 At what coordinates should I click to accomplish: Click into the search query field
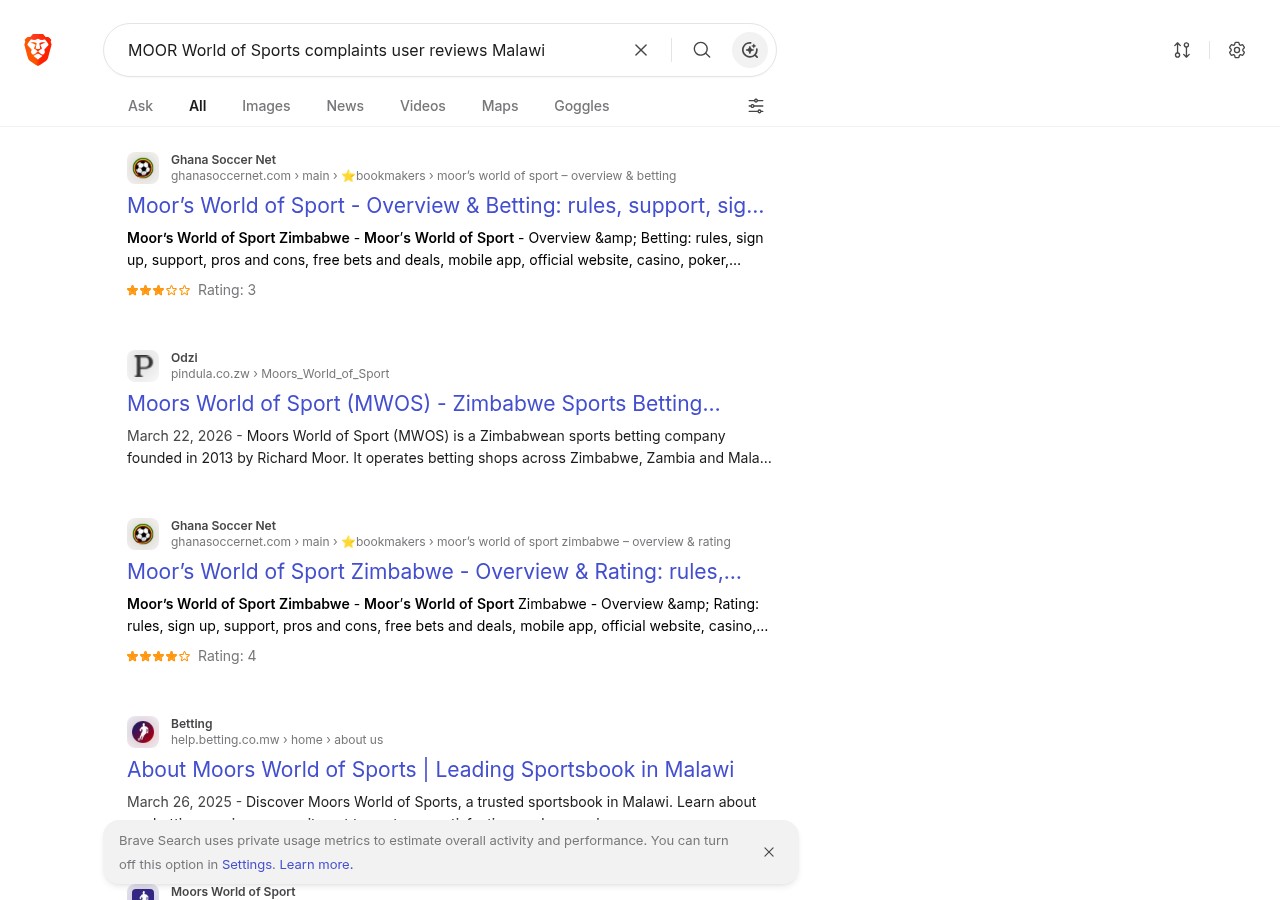click(370, 50)
